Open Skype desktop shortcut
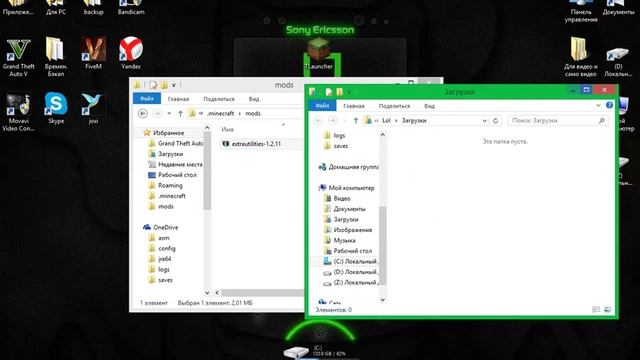 (x=56, y=108)
